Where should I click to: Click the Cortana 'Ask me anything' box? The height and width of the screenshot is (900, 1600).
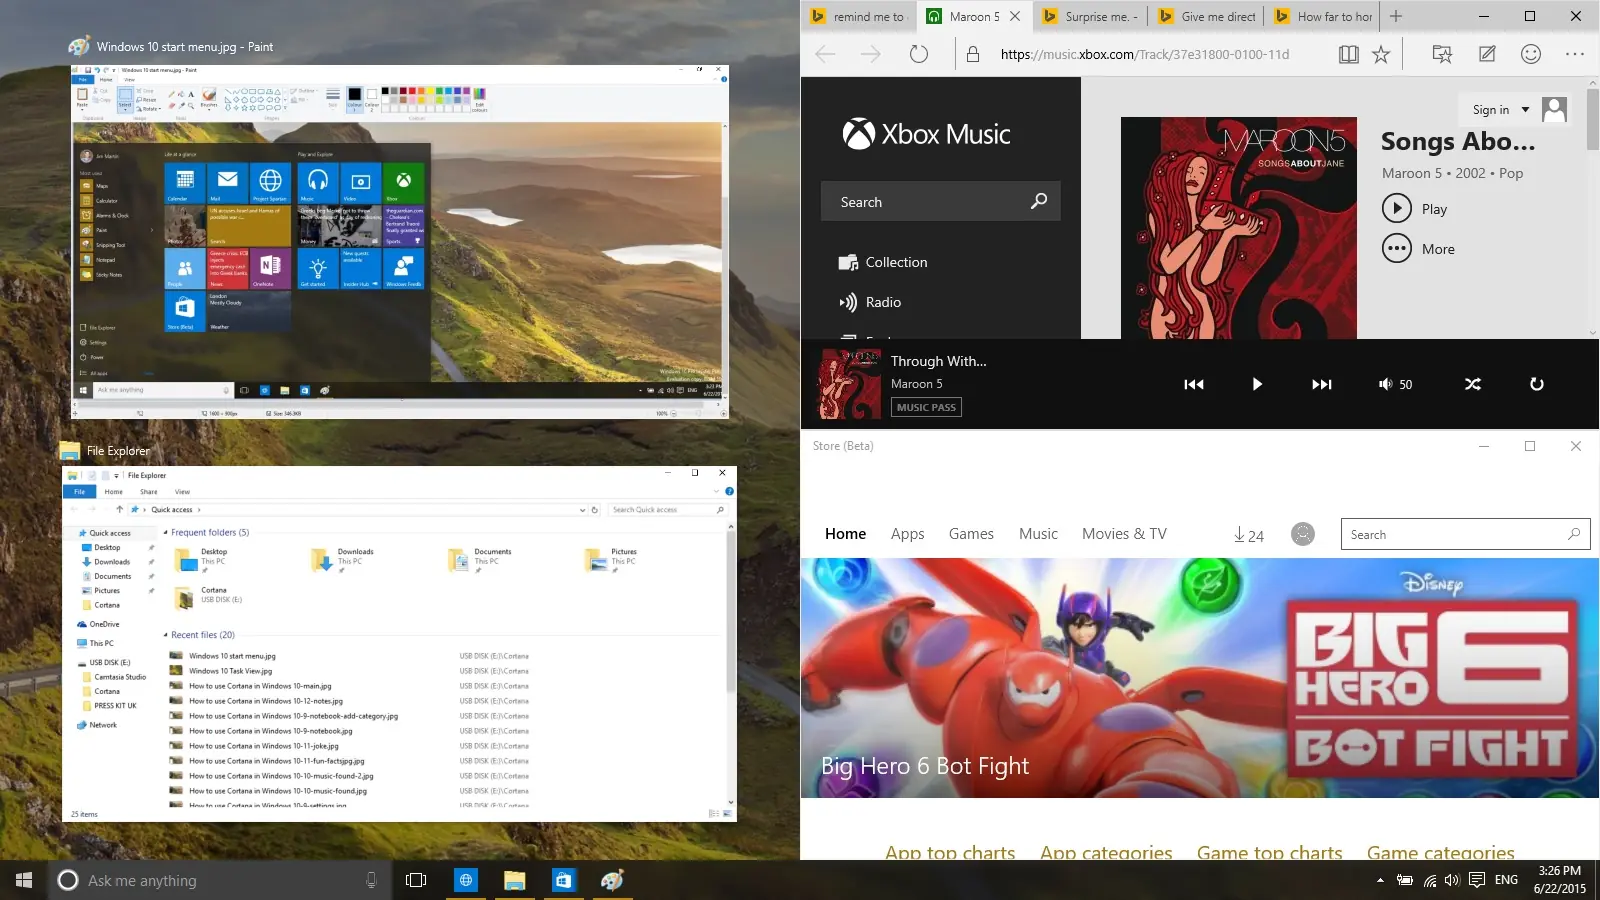click(218, 880)
